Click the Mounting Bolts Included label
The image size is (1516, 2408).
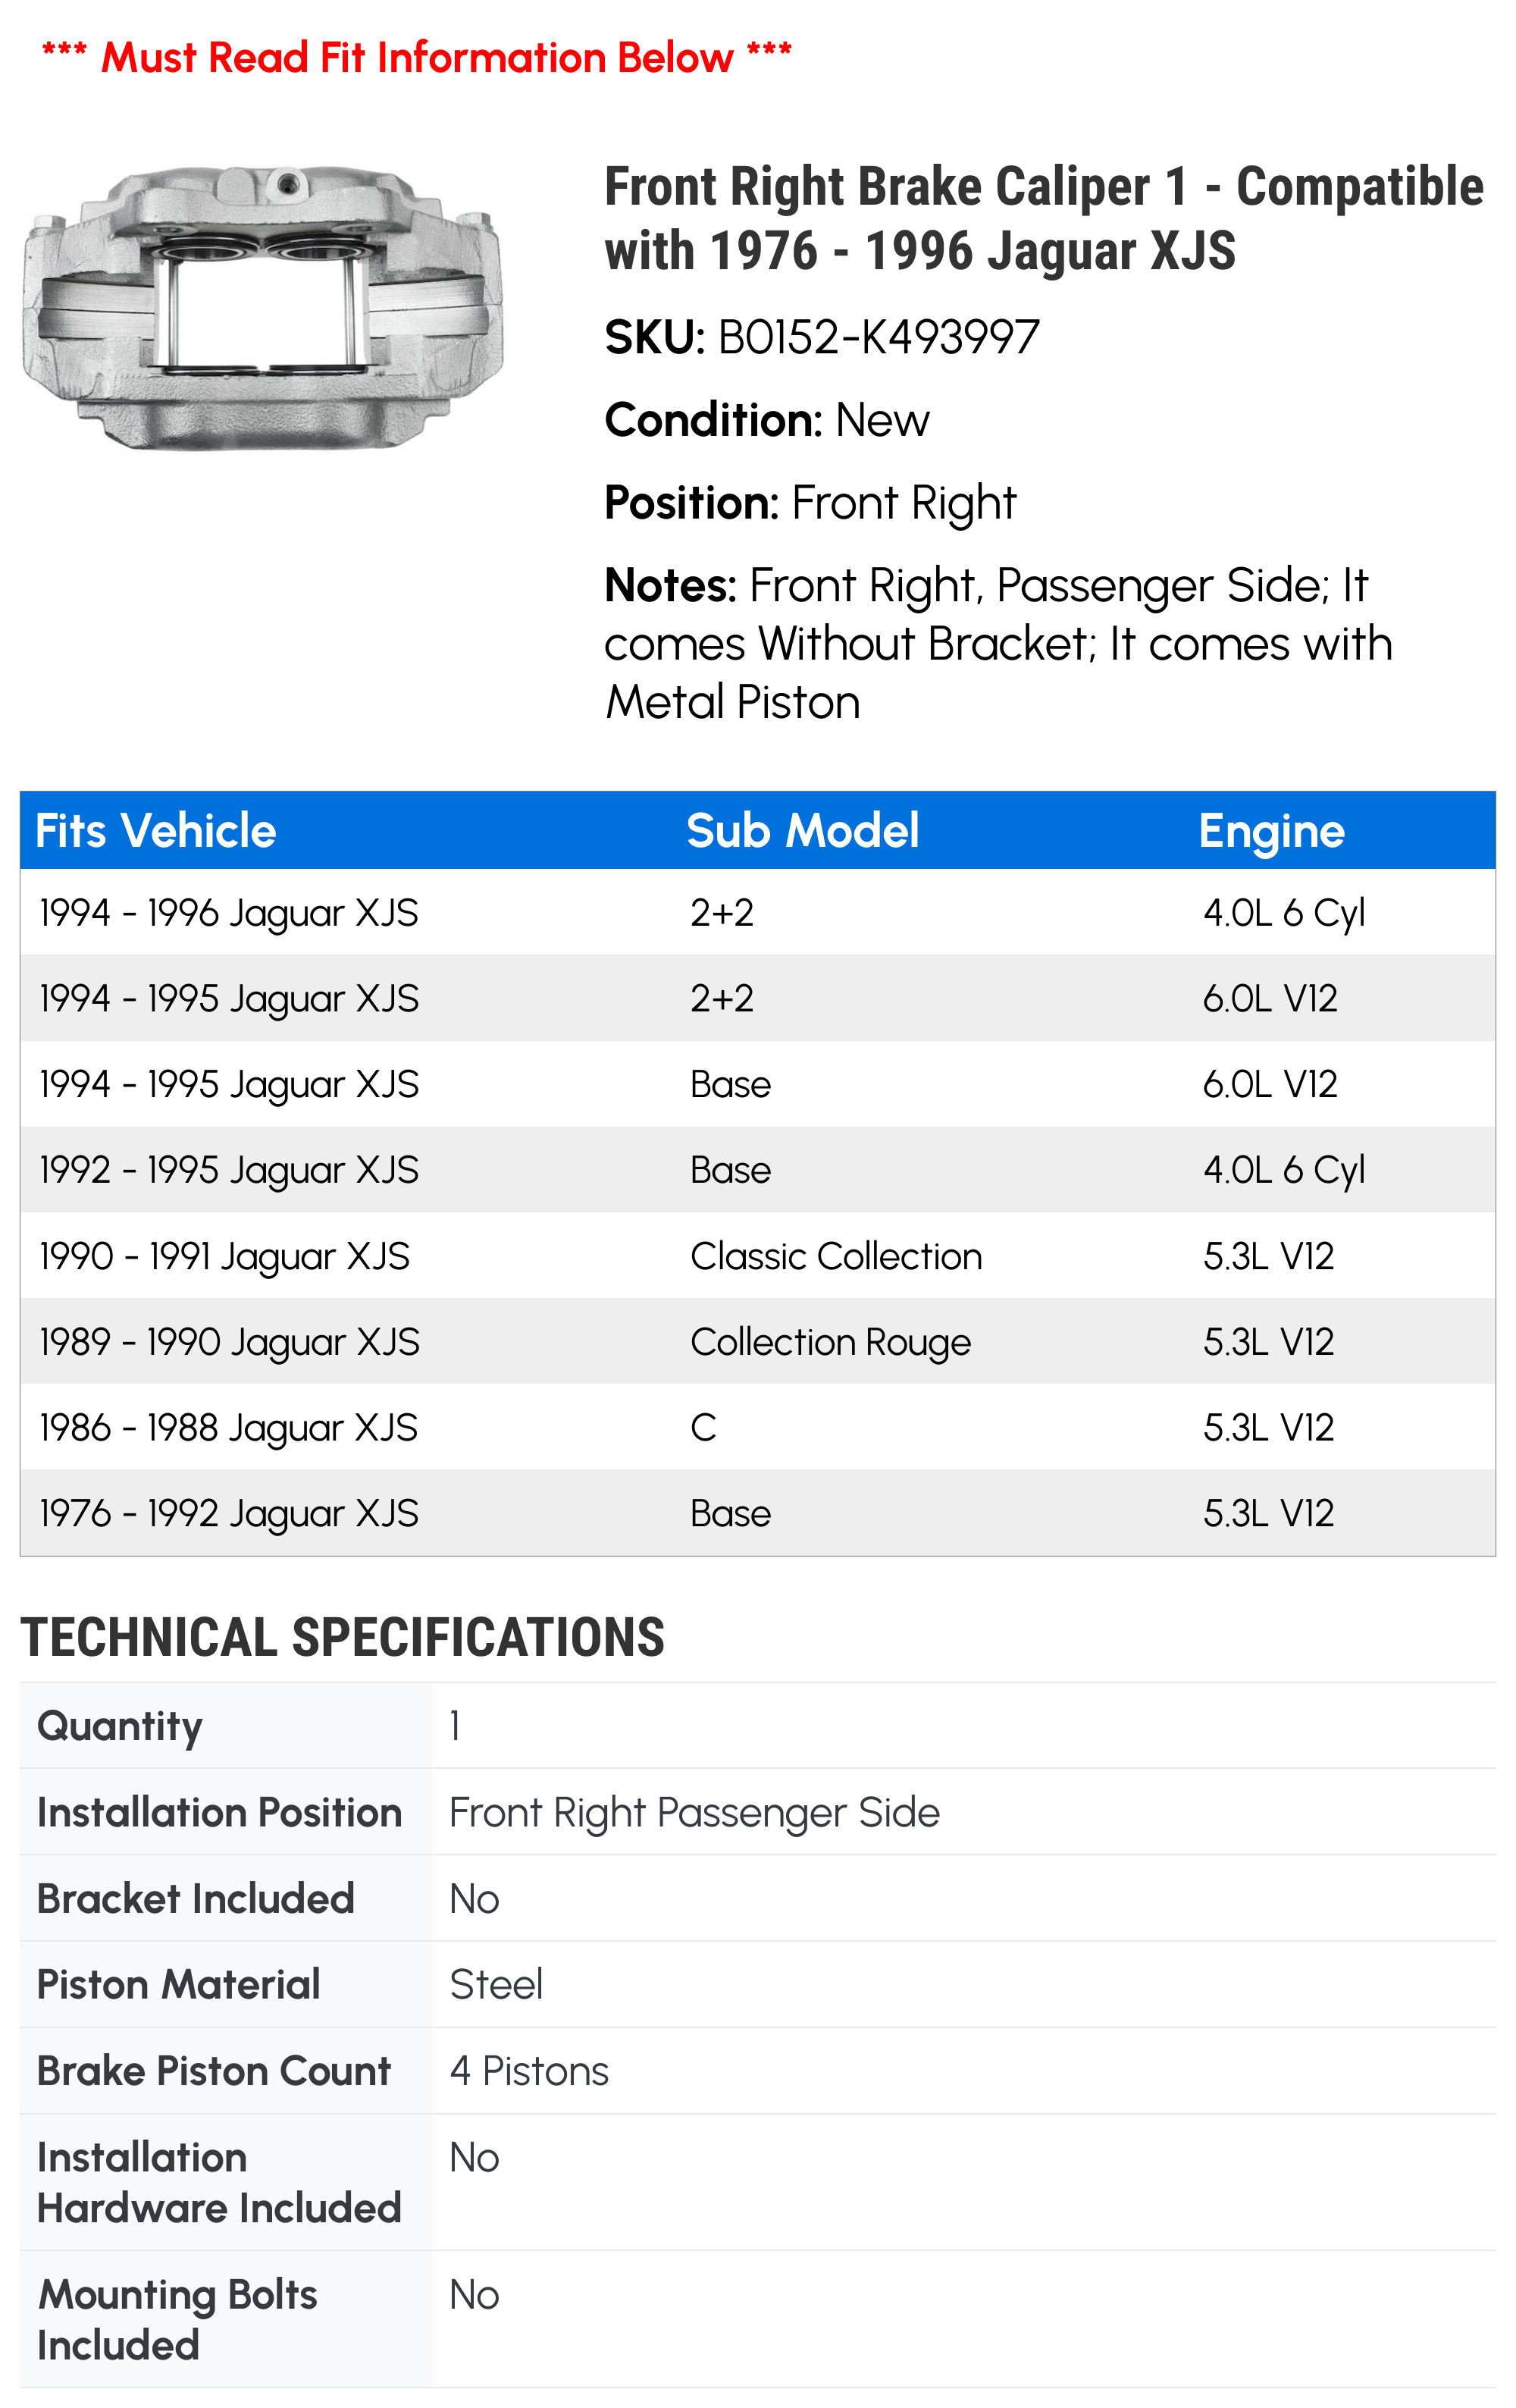177,2320
